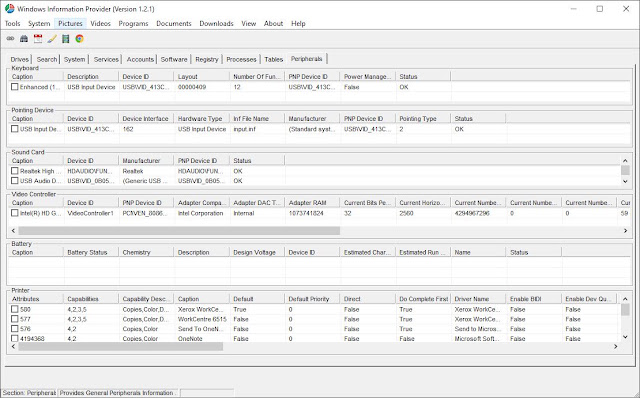Open the Tools menu
This screenshot has height=398, width=640.
tap(12, 23)
